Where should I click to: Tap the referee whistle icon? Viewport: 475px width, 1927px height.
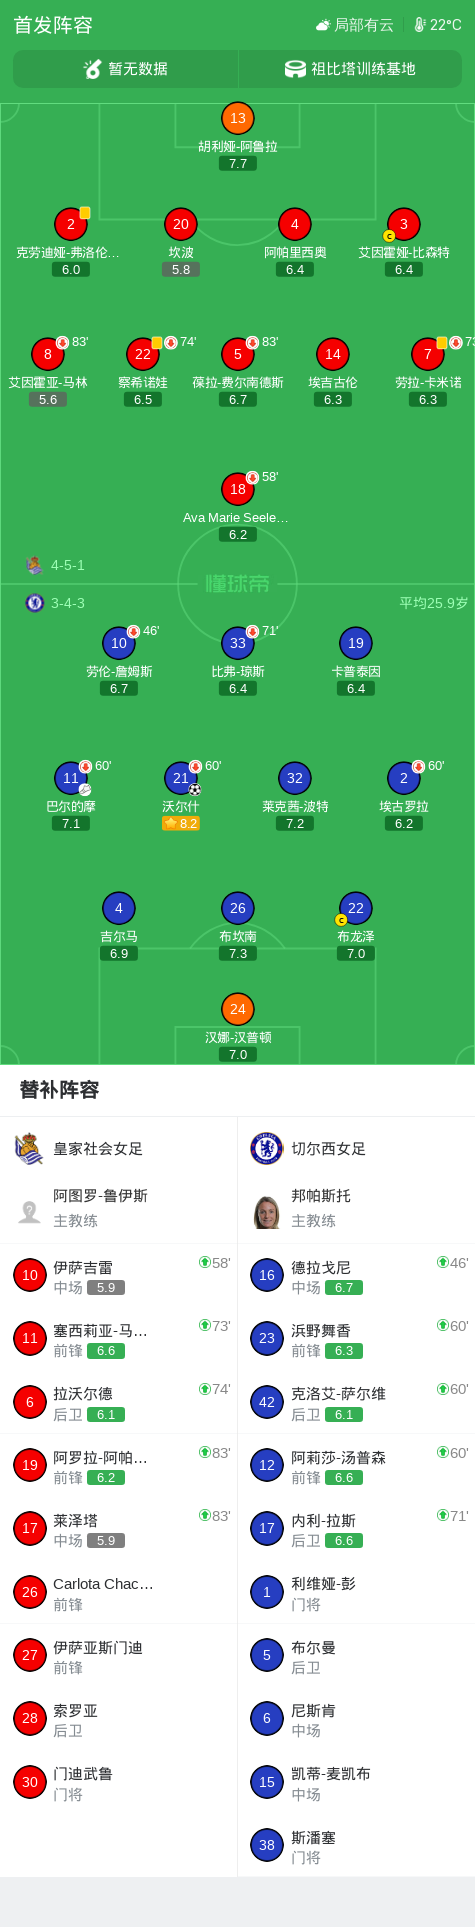point(93,69)
